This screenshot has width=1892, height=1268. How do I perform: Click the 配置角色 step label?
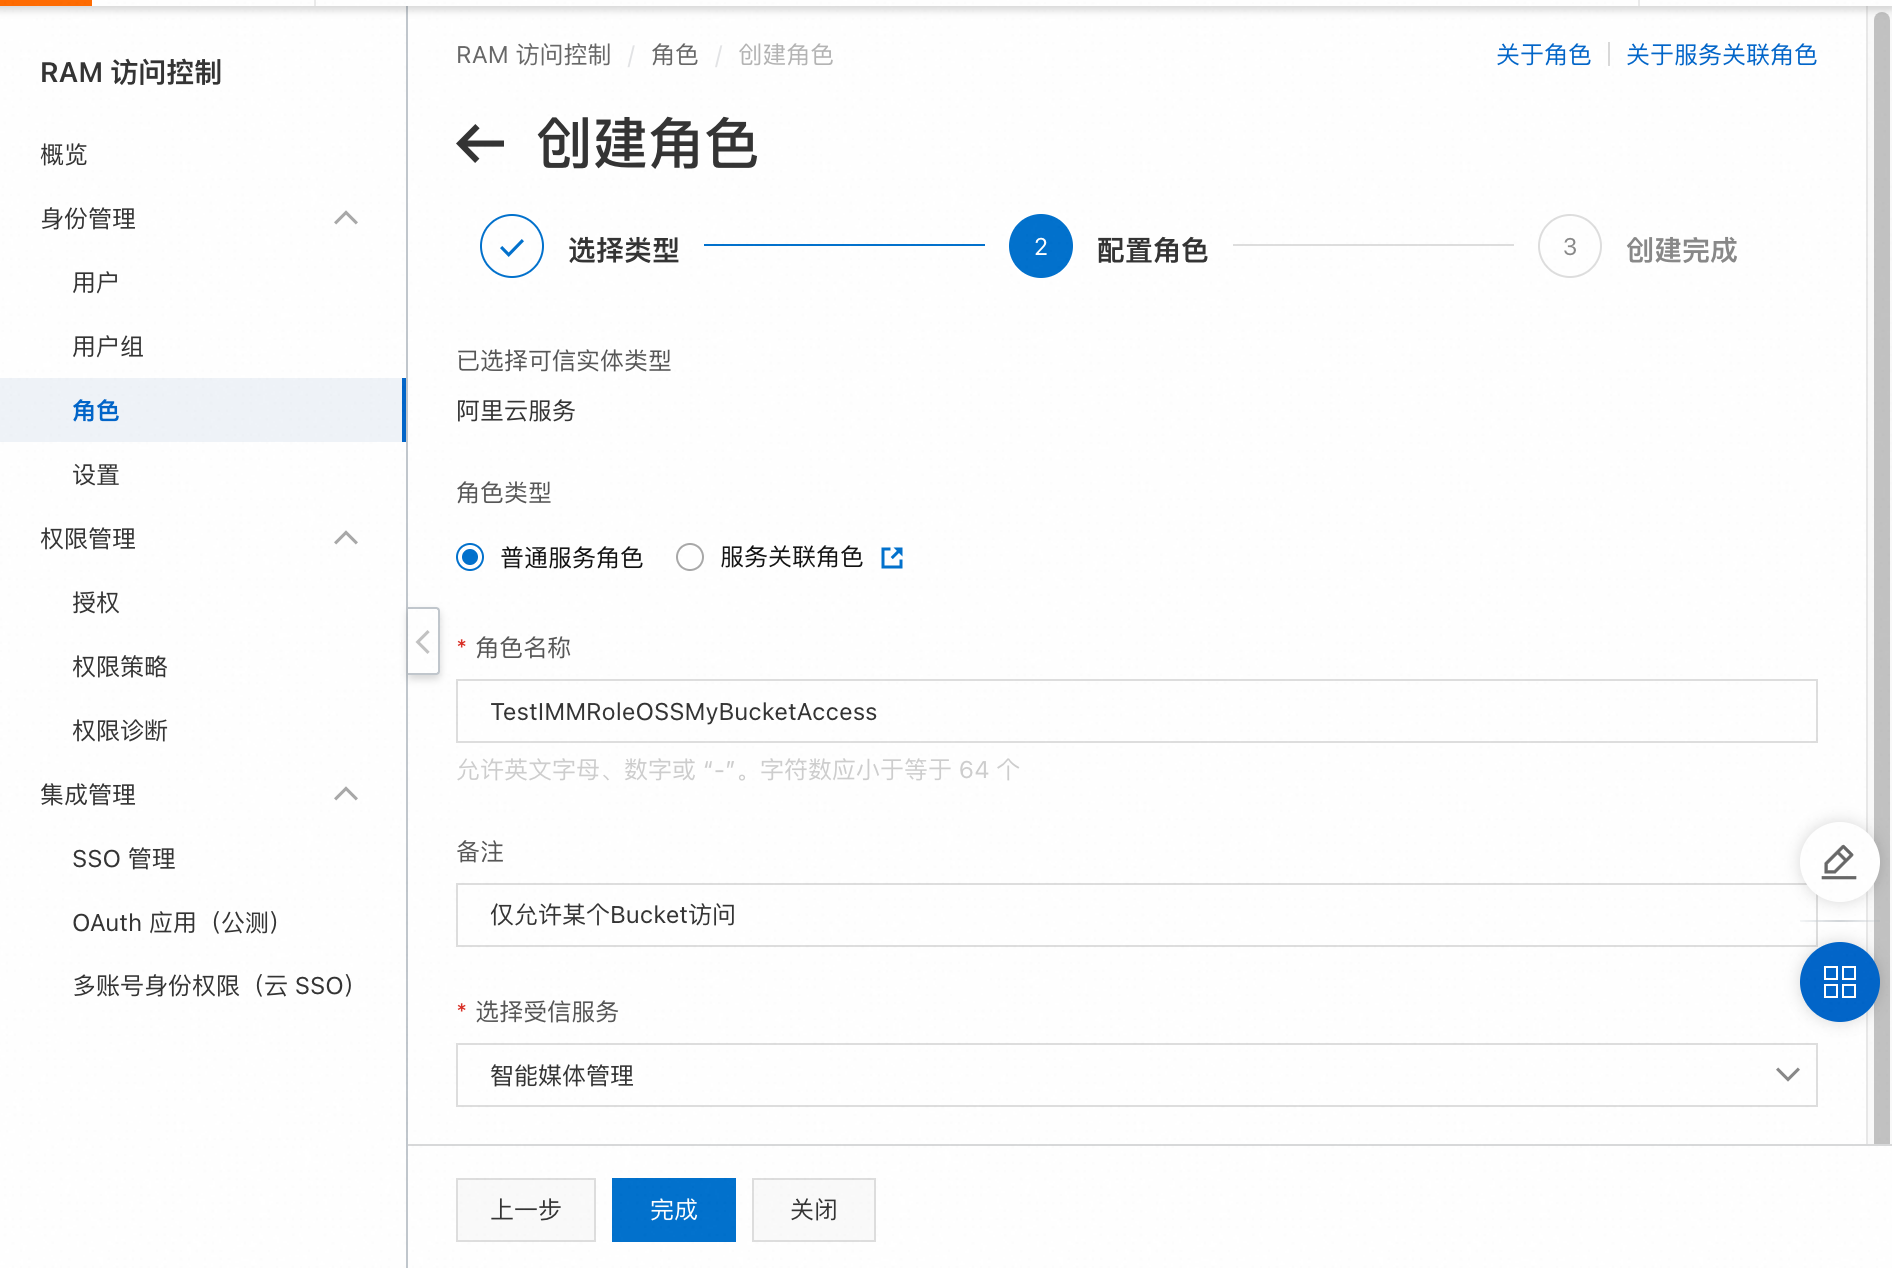(x=1152, y=250)
